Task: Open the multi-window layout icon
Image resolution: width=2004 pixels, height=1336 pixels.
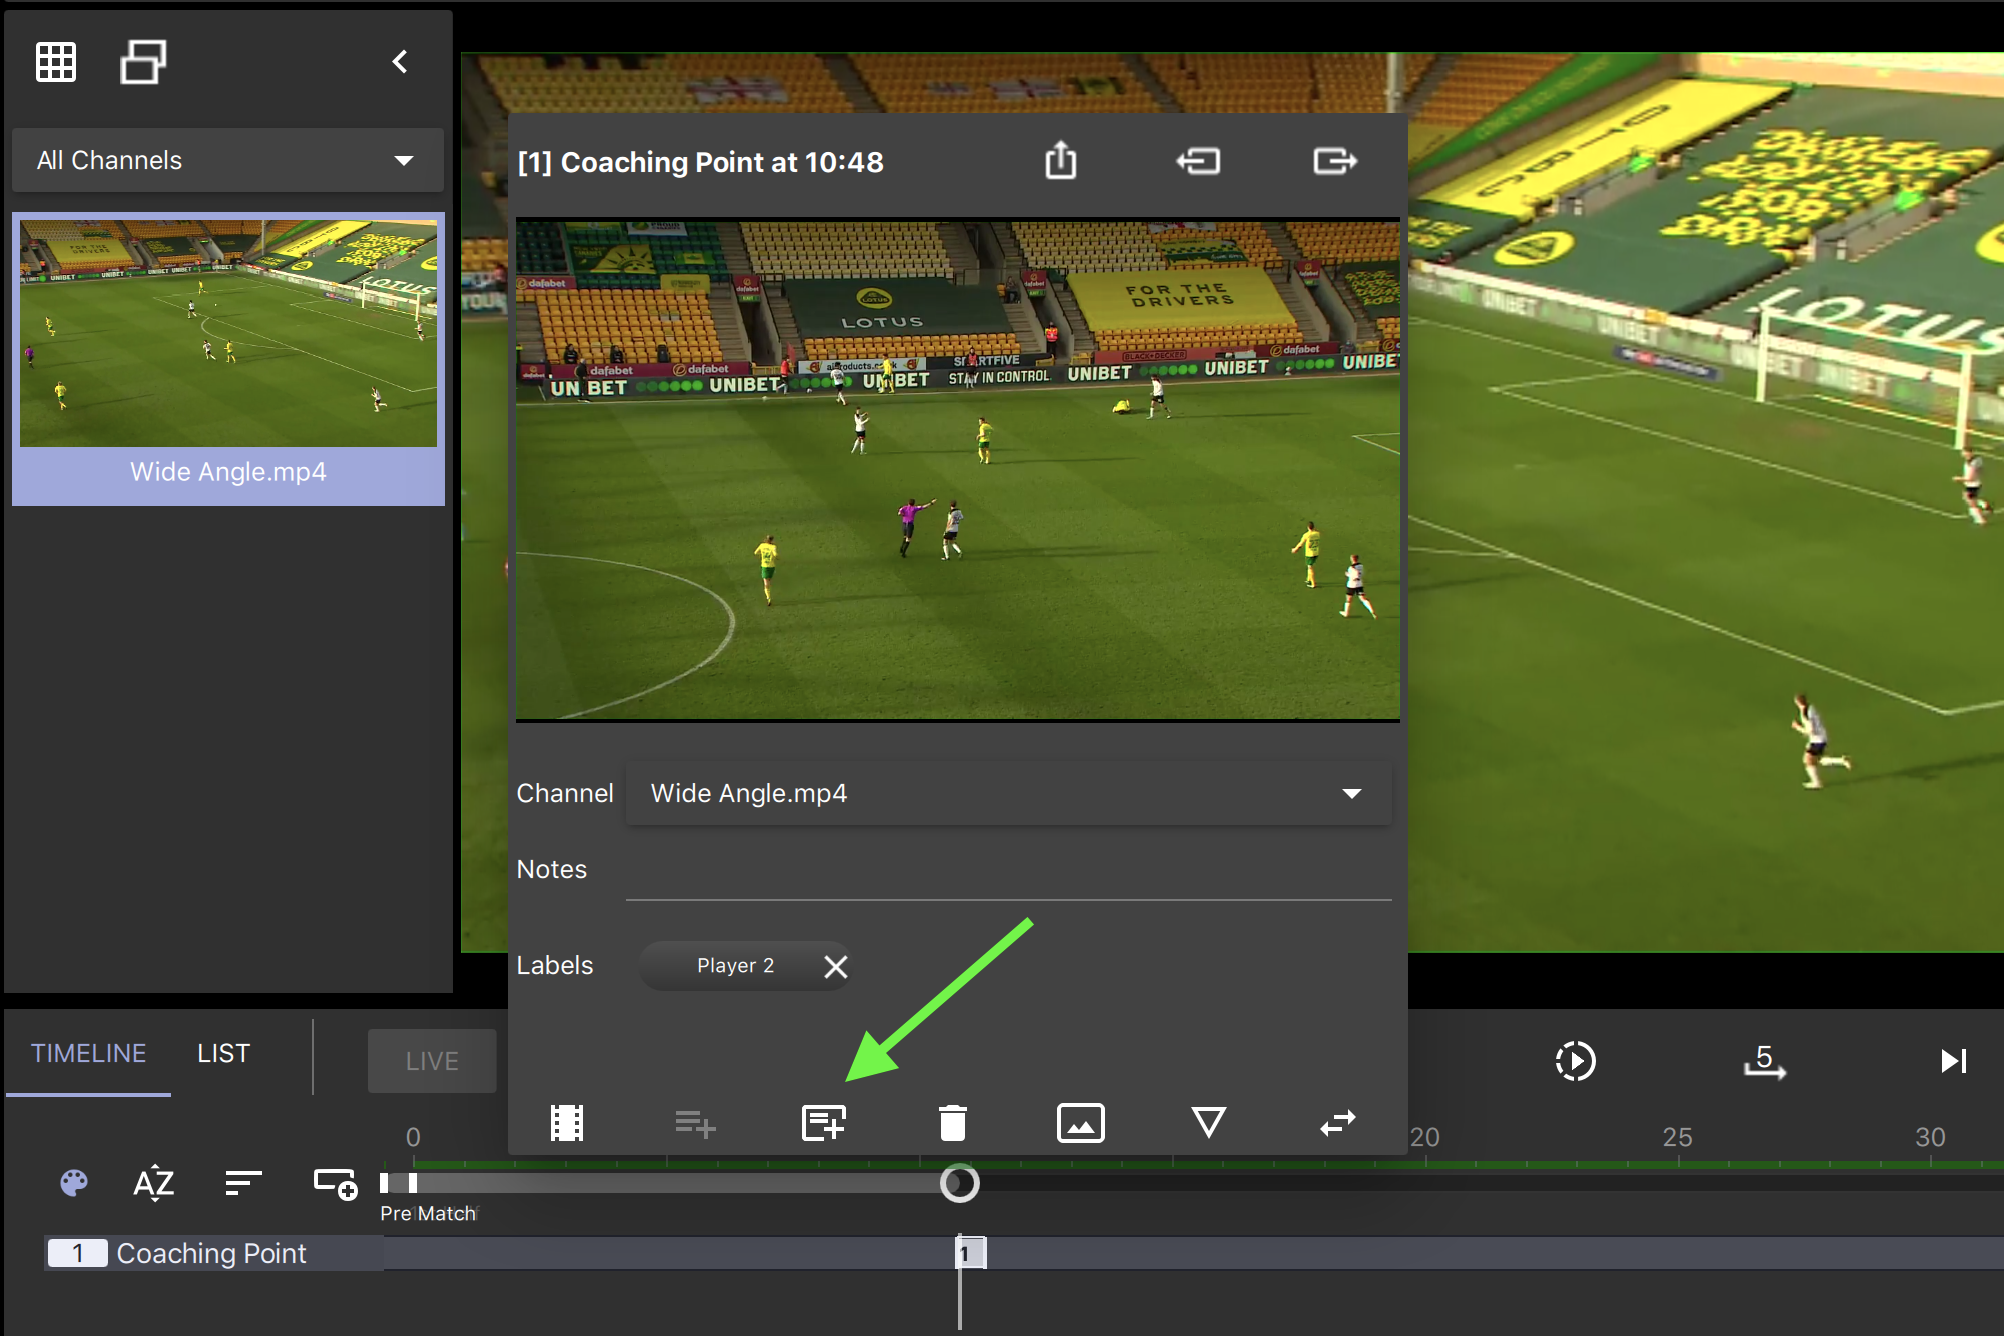Action: tap(143, 62)
